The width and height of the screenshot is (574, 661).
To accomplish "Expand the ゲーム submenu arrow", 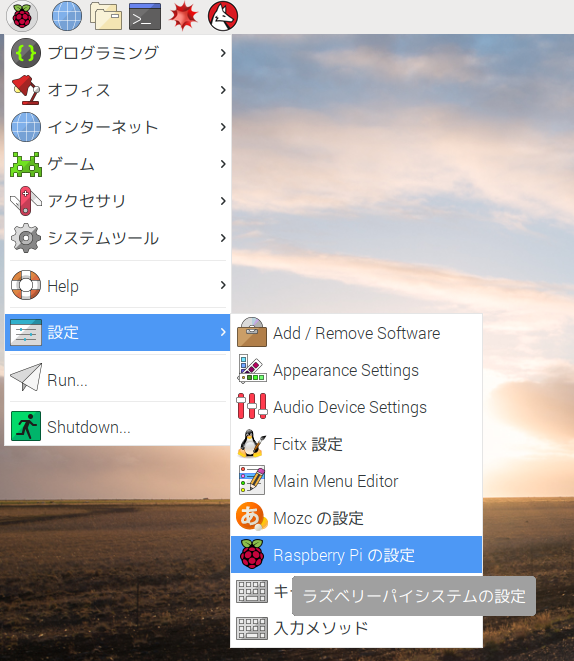I will [x=223, y=164].
